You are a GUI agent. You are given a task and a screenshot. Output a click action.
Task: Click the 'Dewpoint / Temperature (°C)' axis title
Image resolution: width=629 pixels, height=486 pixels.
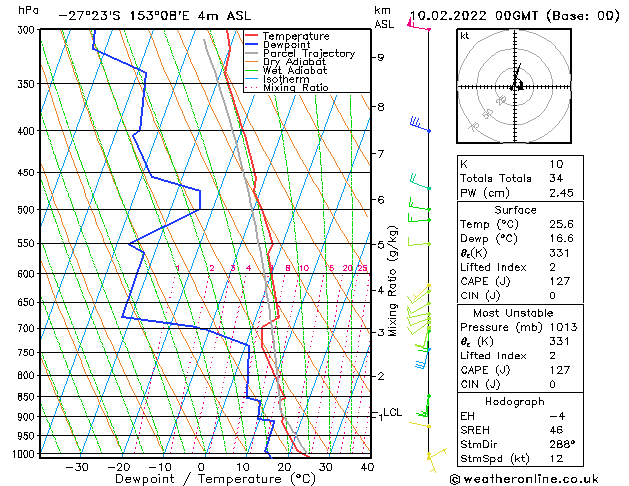[215, 479]
